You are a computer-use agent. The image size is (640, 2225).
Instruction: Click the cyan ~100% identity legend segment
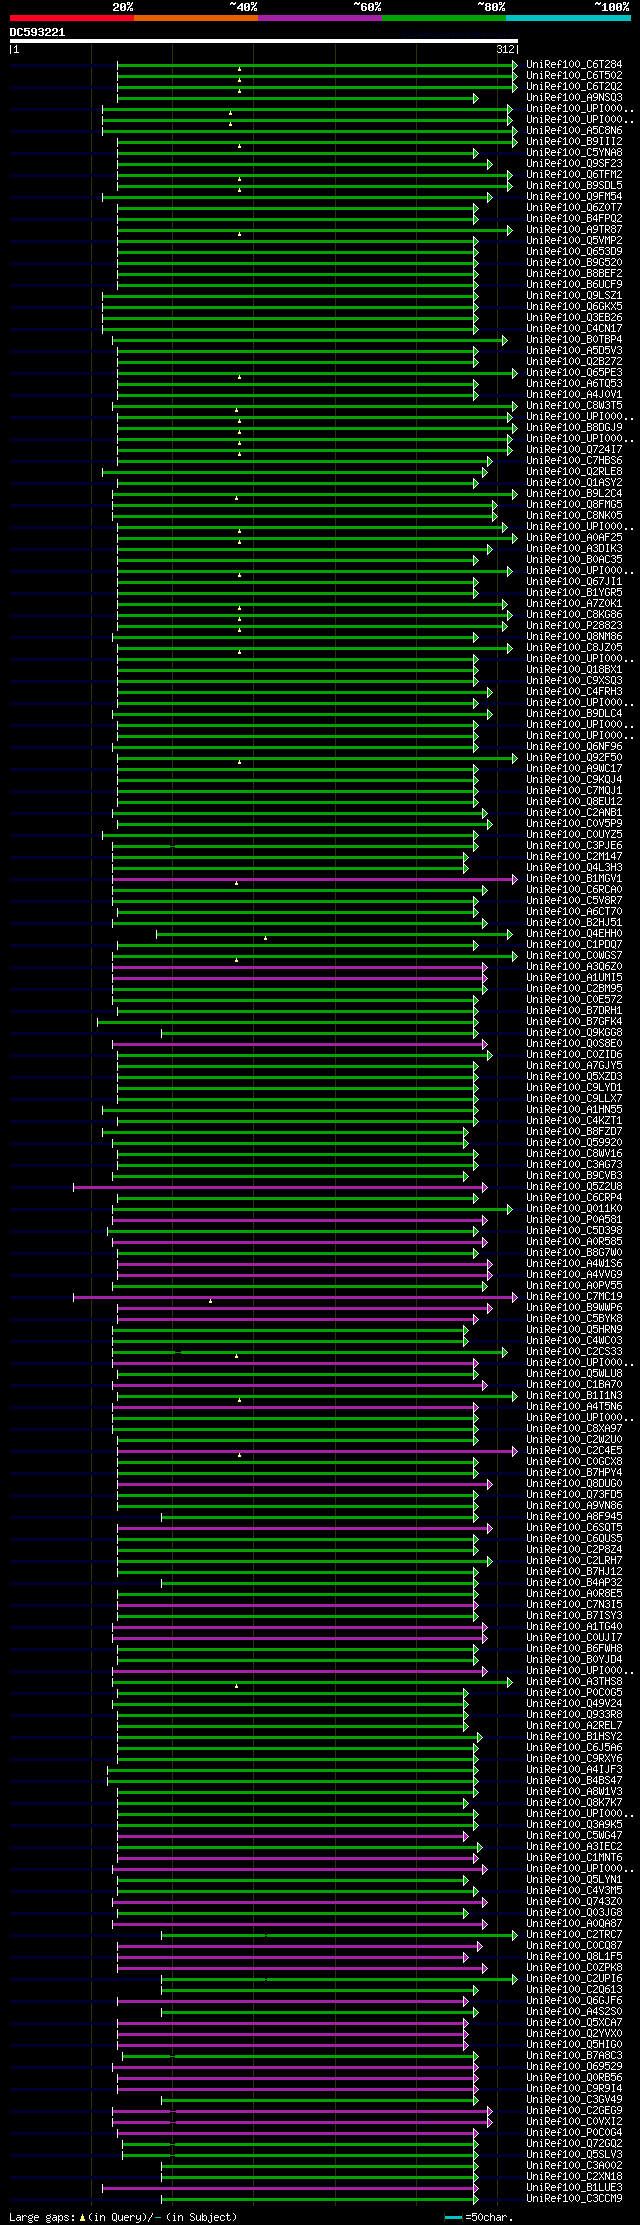567,18
